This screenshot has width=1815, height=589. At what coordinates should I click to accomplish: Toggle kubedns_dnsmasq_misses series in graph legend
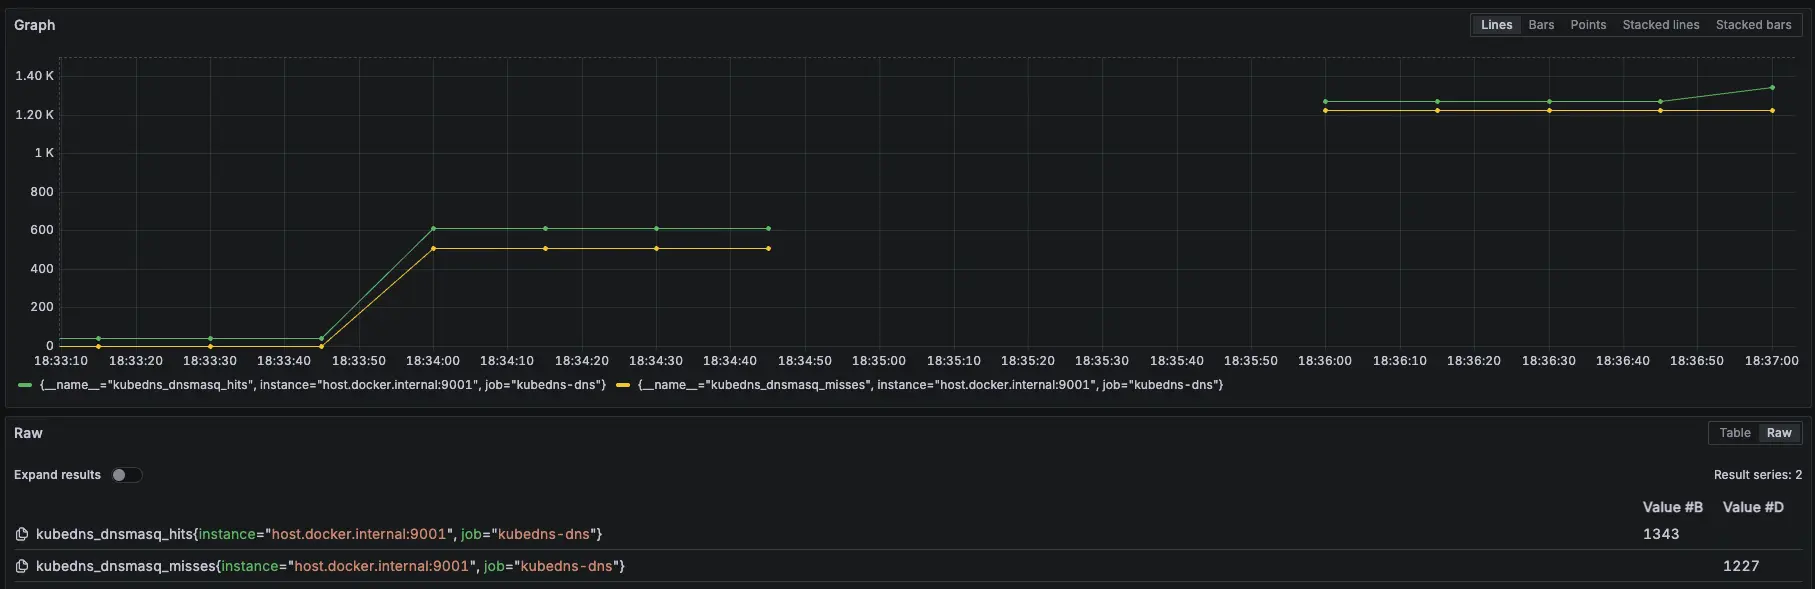coord(930,385)
